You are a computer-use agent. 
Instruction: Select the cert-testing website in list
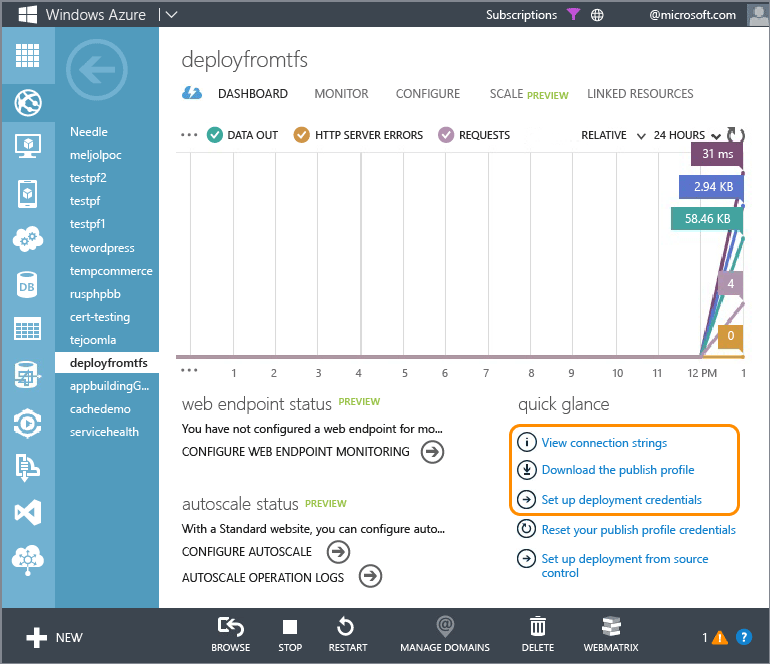tap(100, 317)
